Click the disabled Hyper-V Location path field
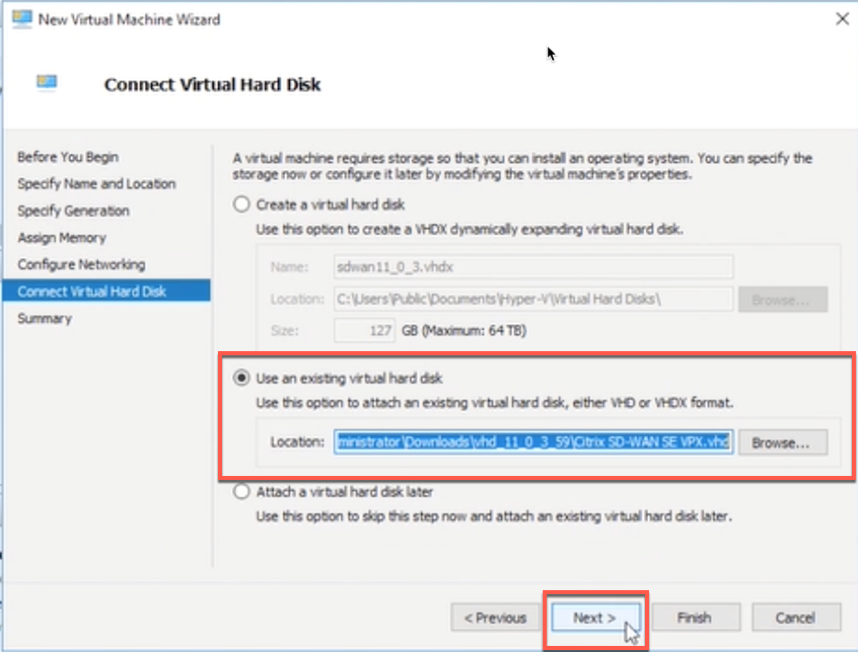 534,299
